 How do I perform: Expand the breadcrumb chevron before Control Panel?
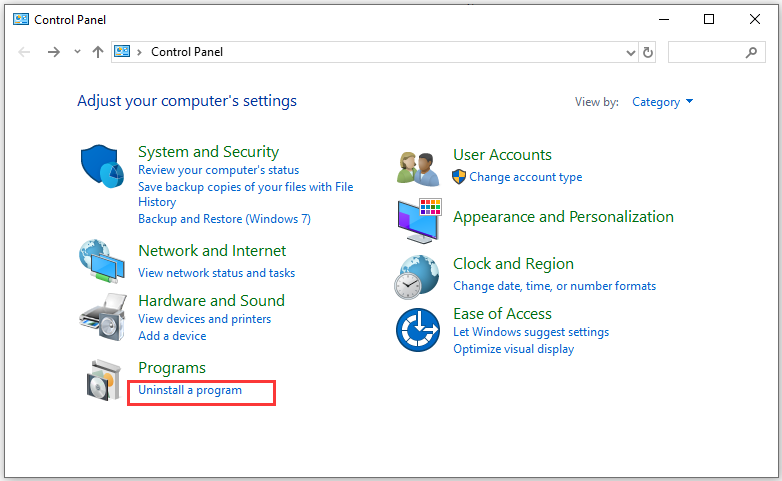[140, 52]
